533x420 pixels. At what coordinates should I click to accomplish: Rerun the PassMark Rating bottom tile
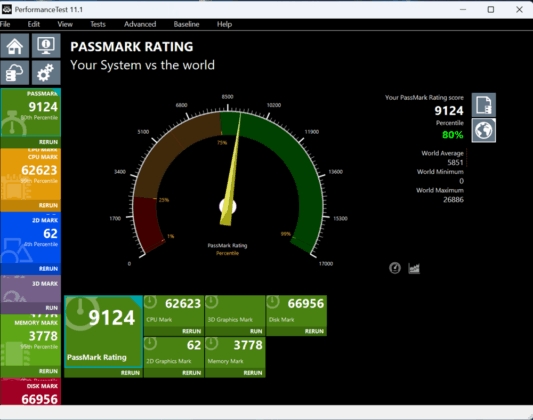[130, 373]
